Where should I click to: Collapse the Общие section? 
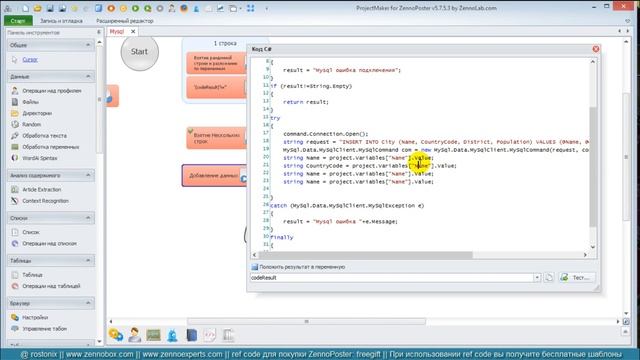point(88,45)
